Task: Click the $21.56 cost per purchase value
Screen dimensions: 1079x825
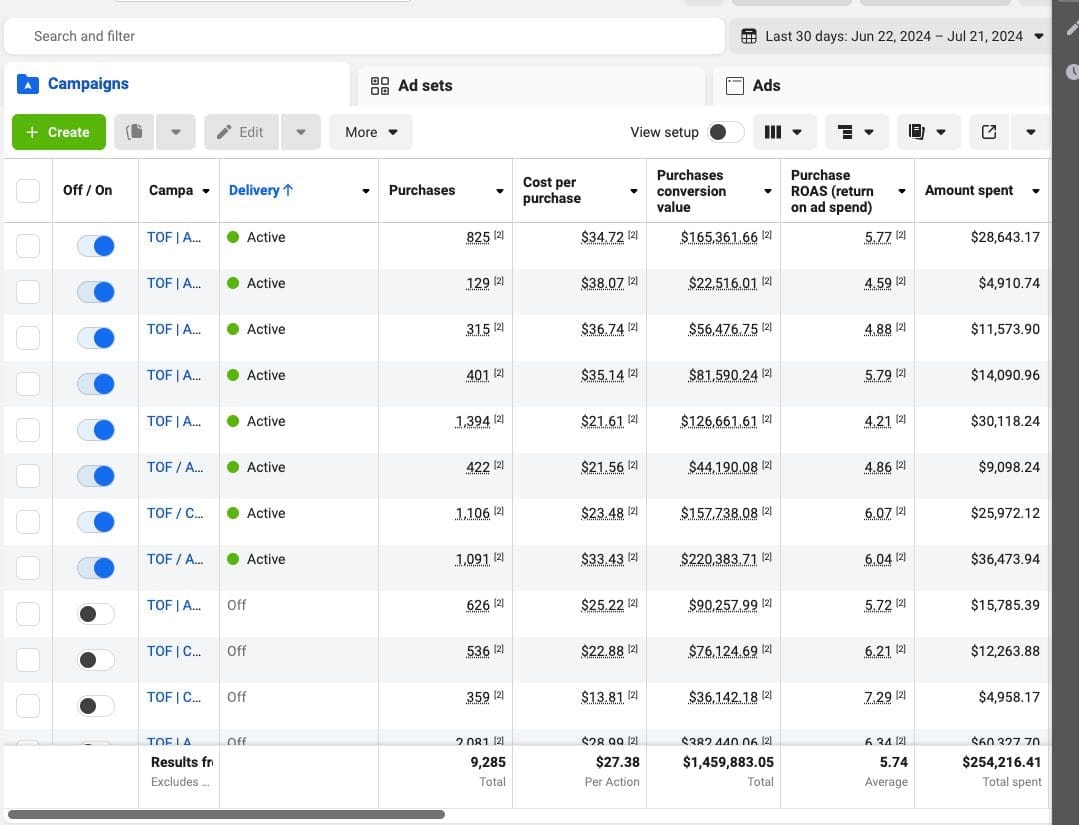Action: (602, 467)
